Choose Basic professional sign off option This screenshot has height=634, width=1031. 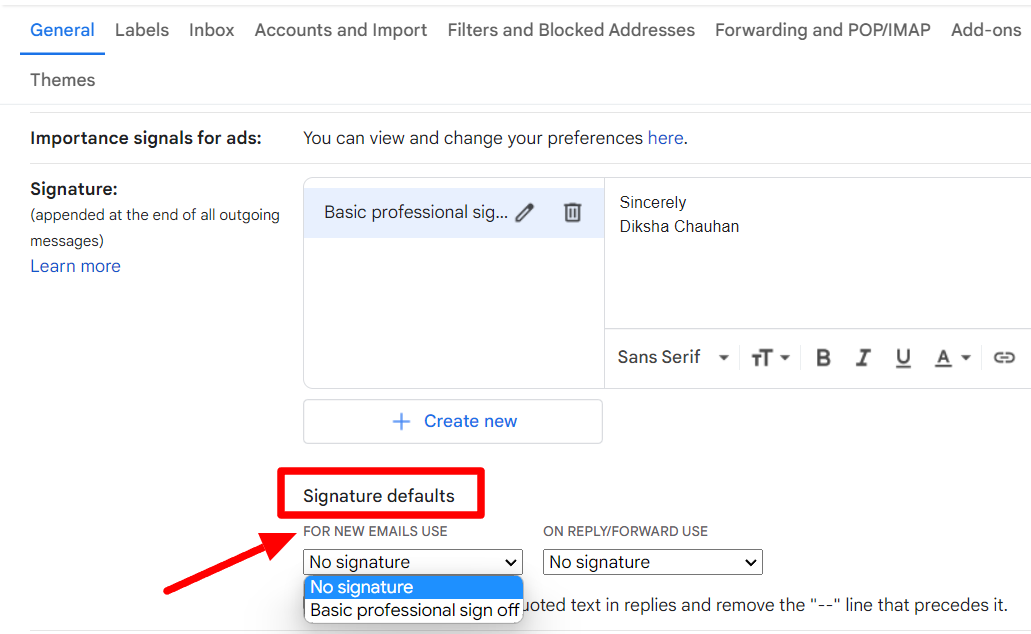click(414, 610)
